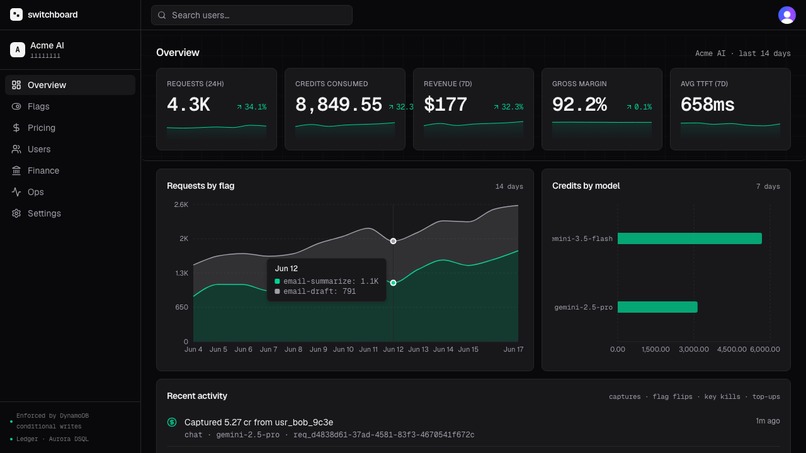Click the '1m ago' timestamp
The image size is (806, 453).
tap(767, 421)
